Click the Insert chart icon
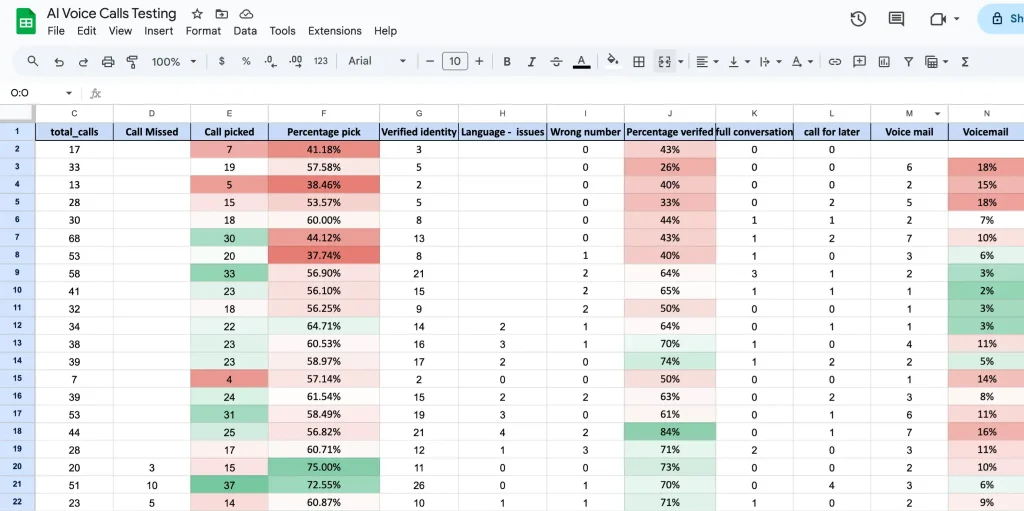Viewport: 1024px width, 511px height. (884, 62)
